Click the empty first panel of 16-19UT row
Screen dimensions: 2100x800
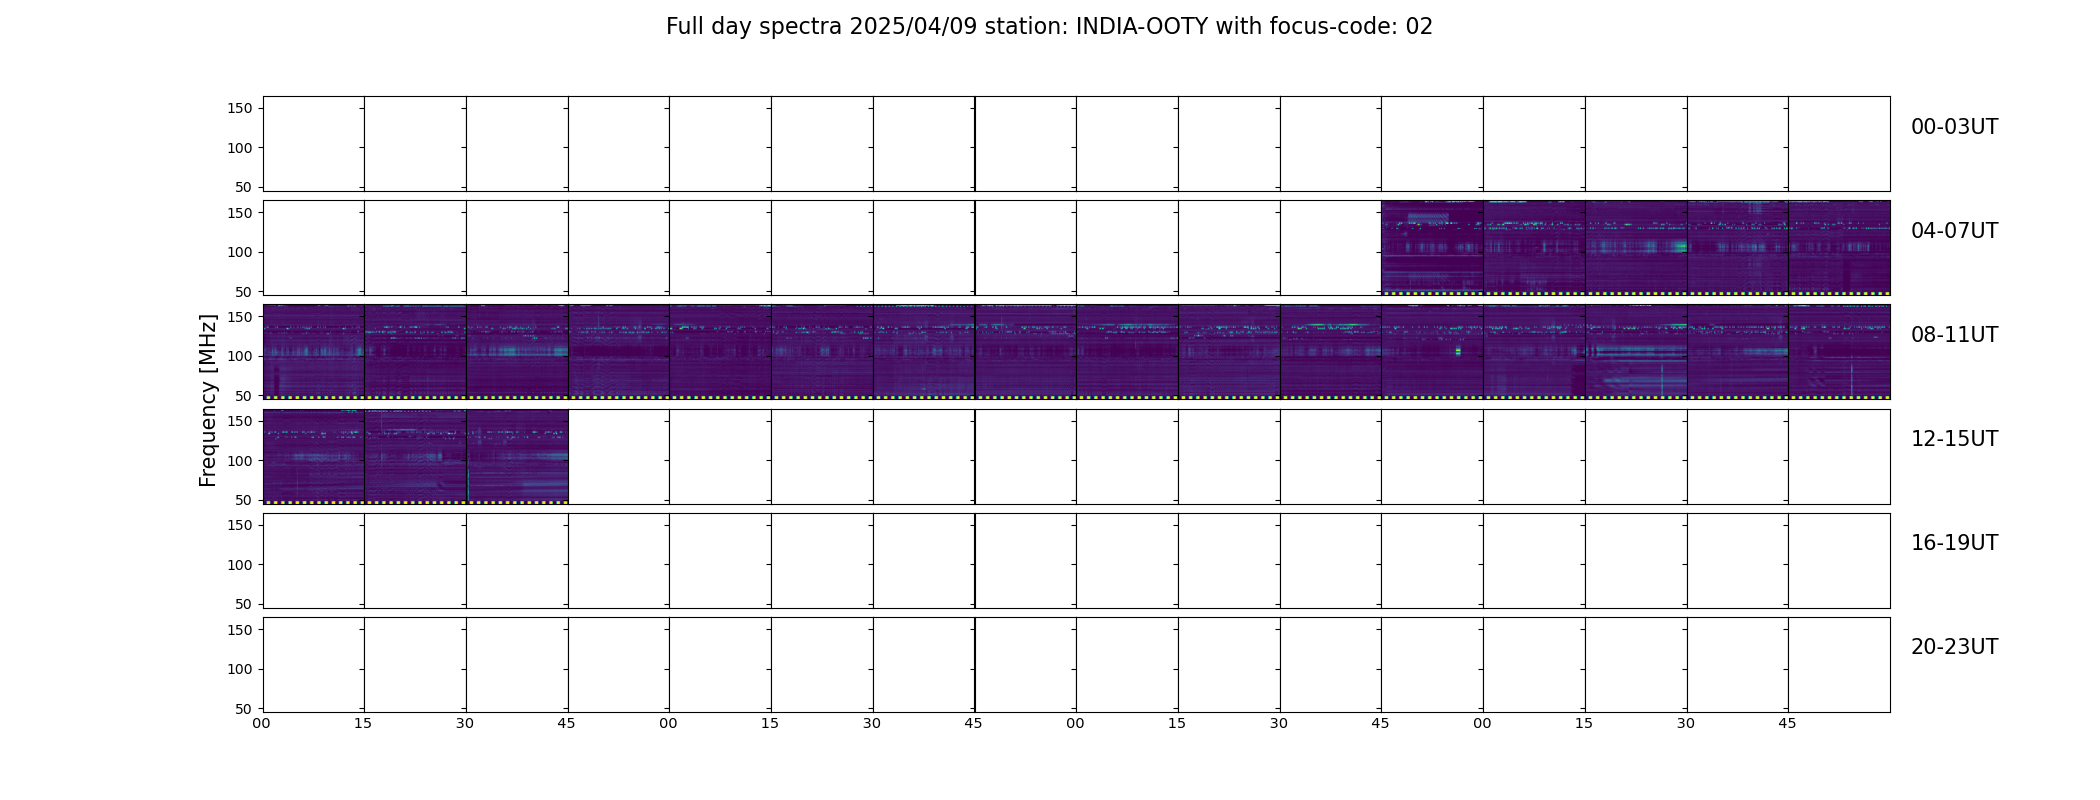click(313, 561)
